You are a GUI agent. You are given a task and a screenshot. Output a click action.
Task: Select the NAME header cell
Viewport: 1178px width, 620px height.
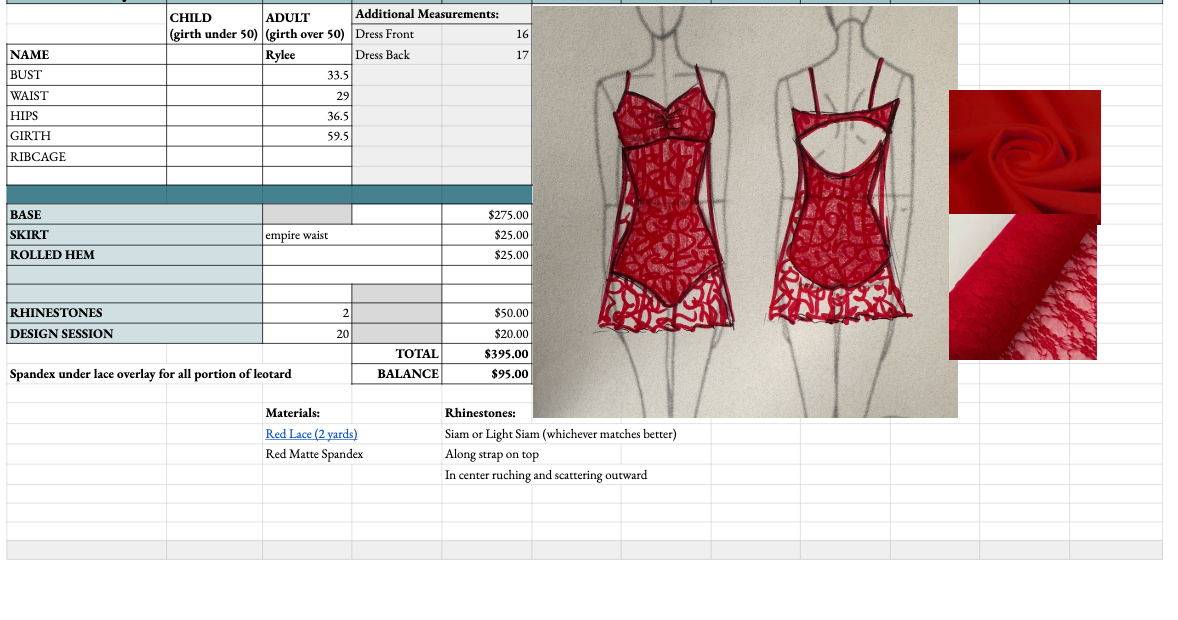pos(86,55)
